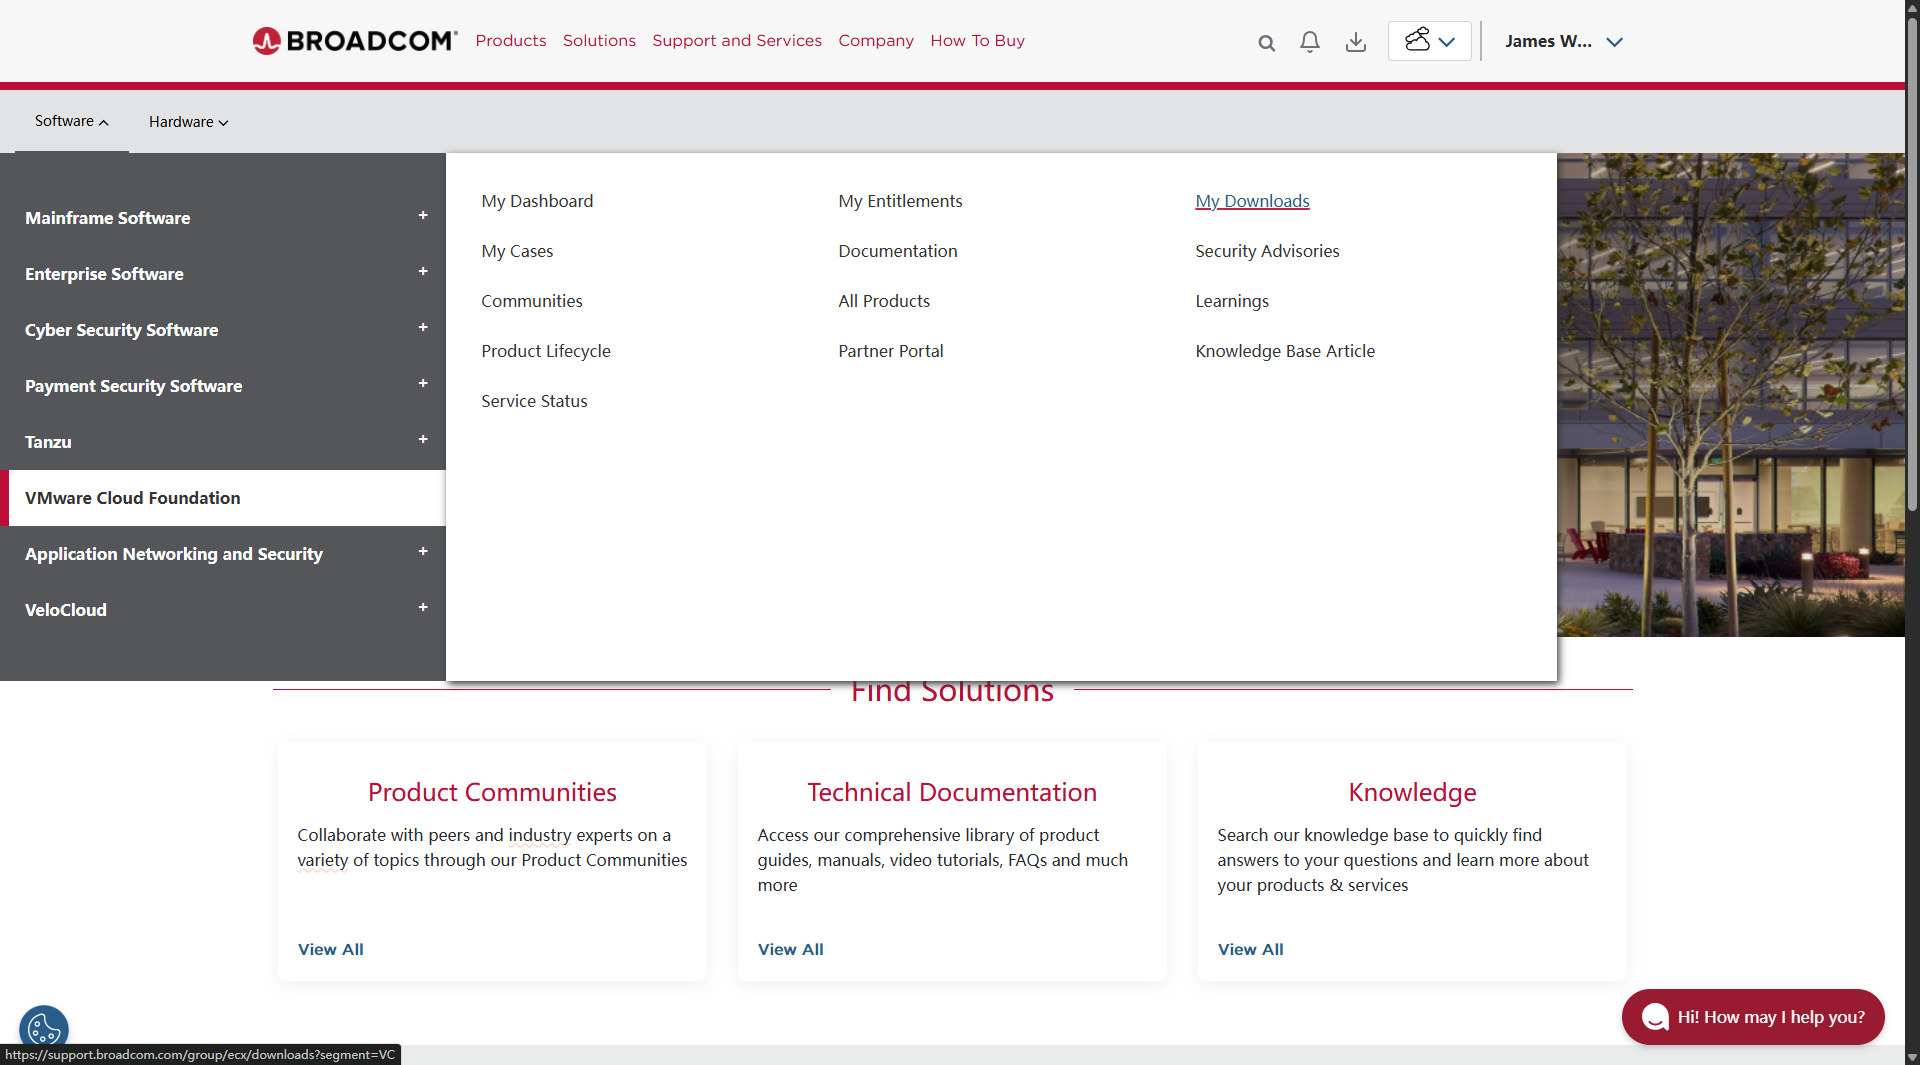1920x1065 pixels.
Task: Open notifications bell icon
Action: 1310,42
